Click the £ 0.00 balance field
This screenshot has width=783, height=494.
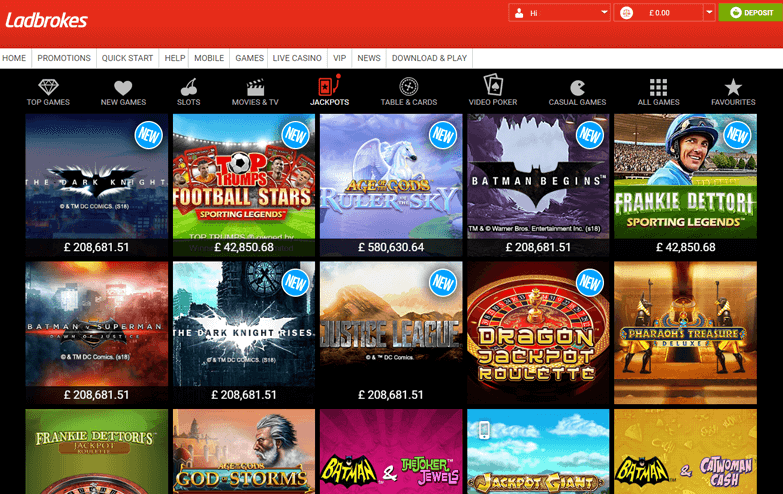point(659,13)
